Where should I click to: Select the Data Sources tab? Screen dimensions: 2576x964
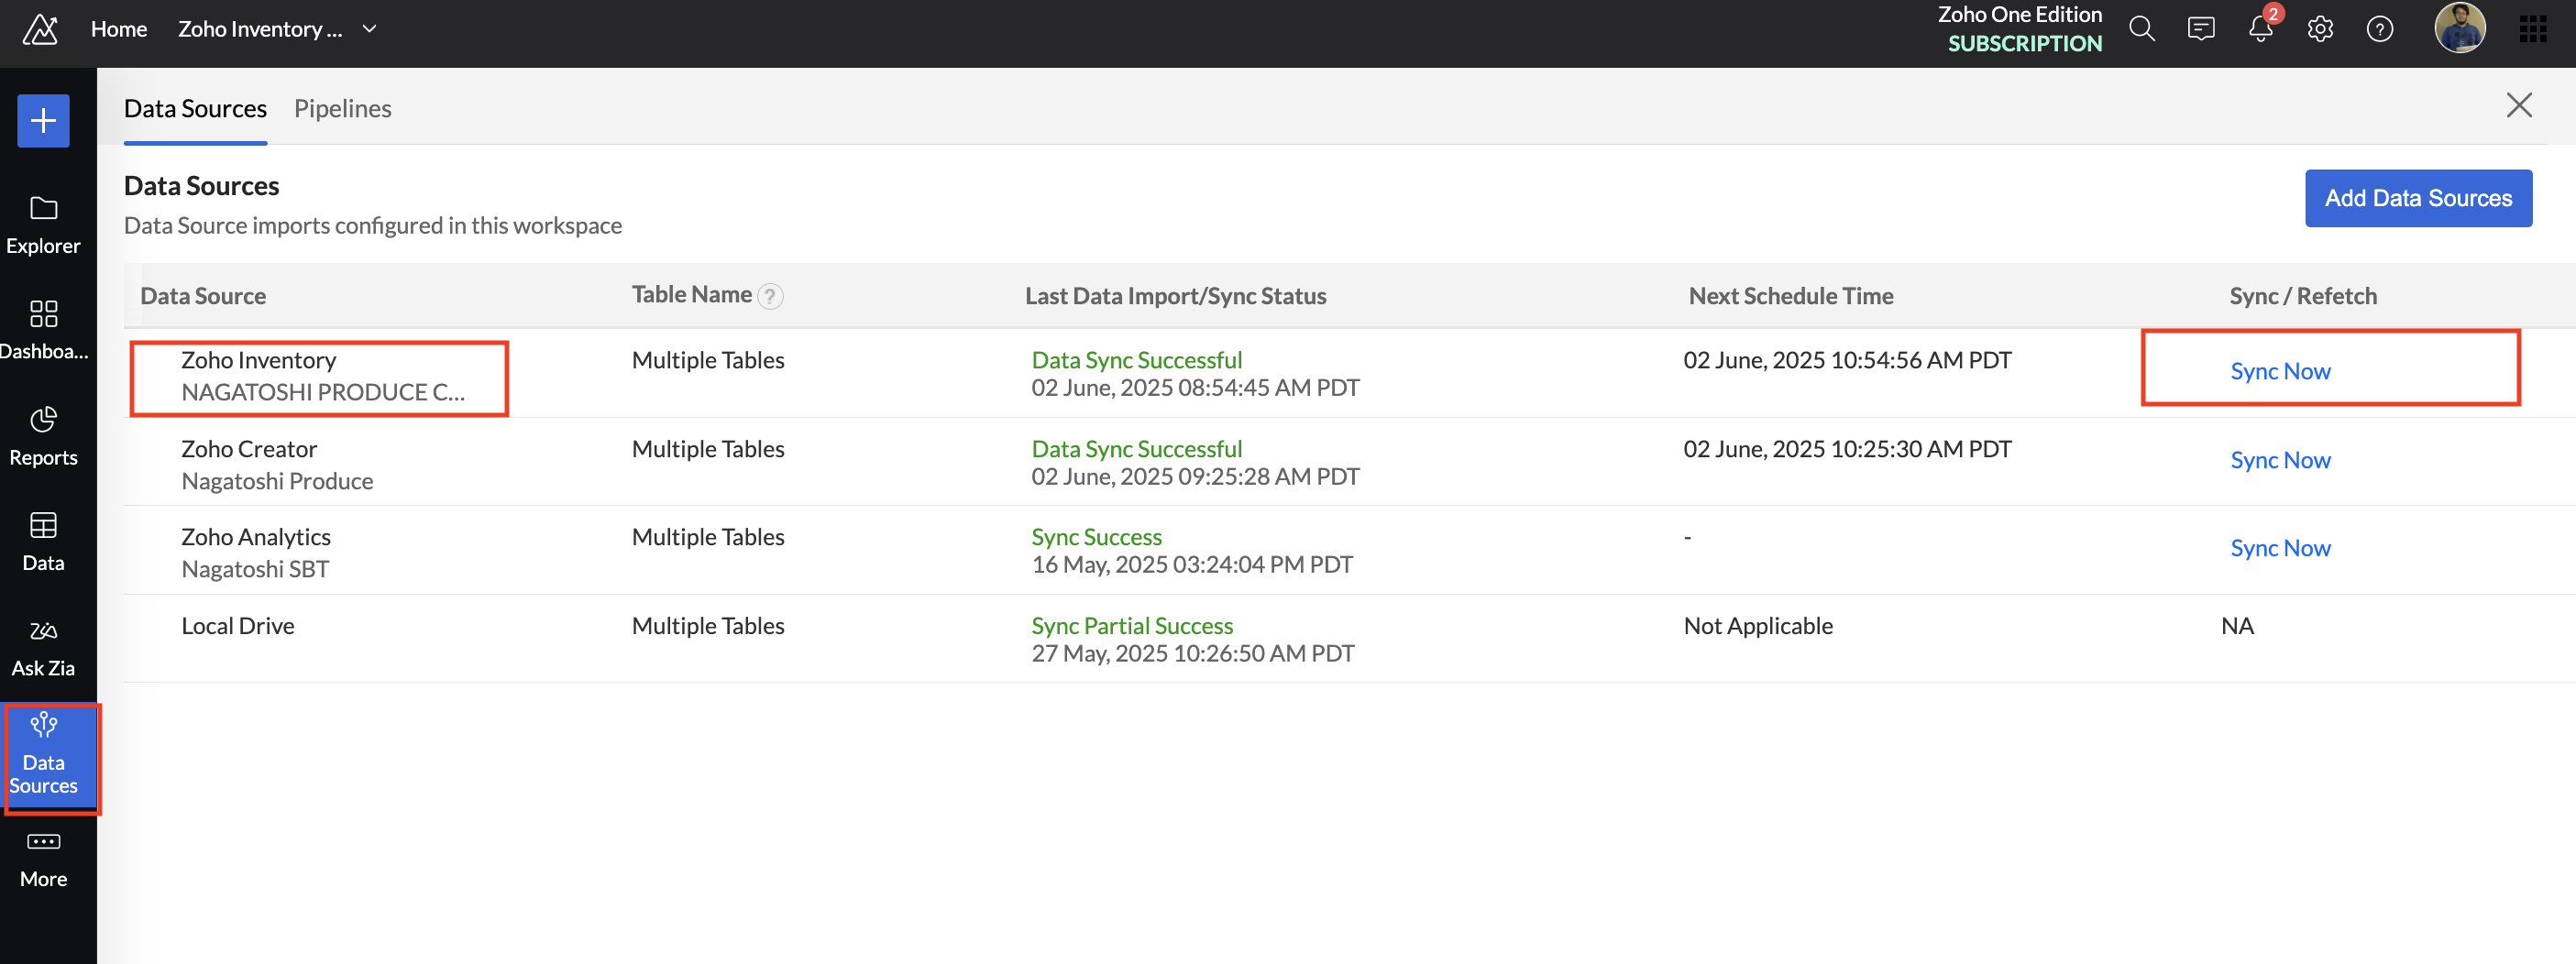pos(195,108)
